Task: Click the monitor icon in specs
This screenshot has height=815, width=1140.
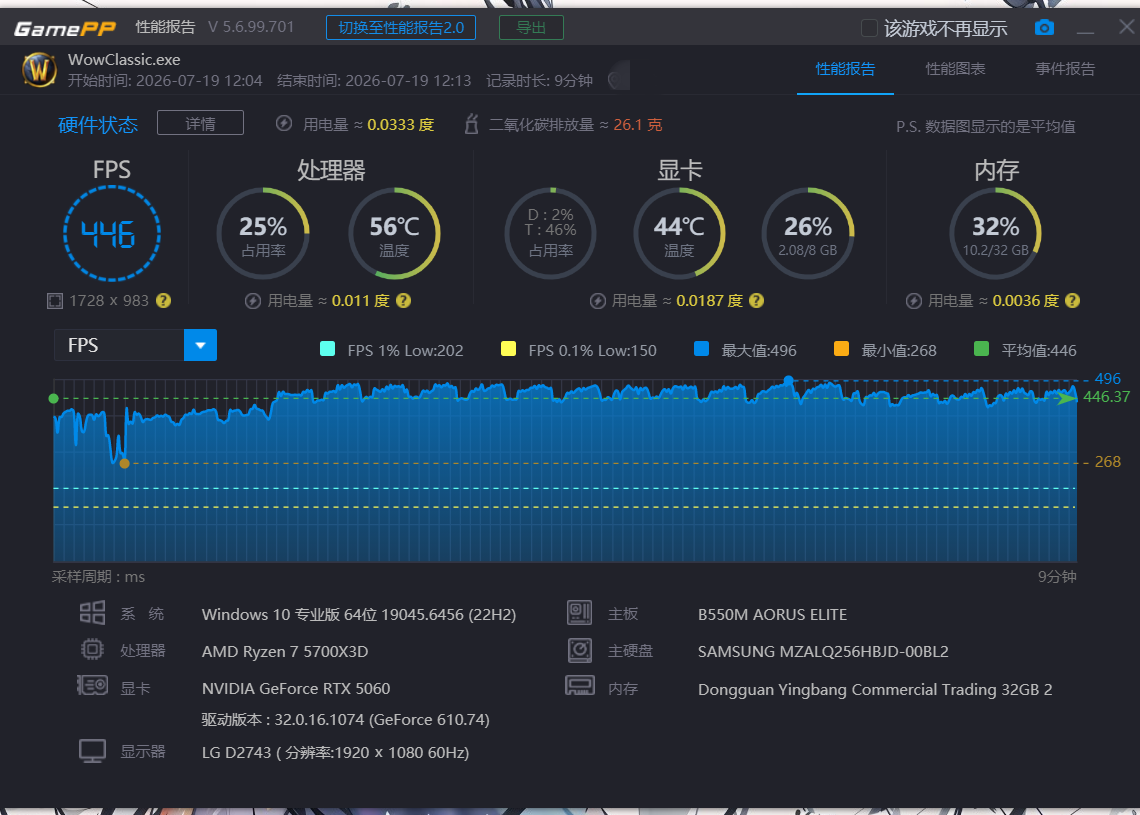Action: 92,751
